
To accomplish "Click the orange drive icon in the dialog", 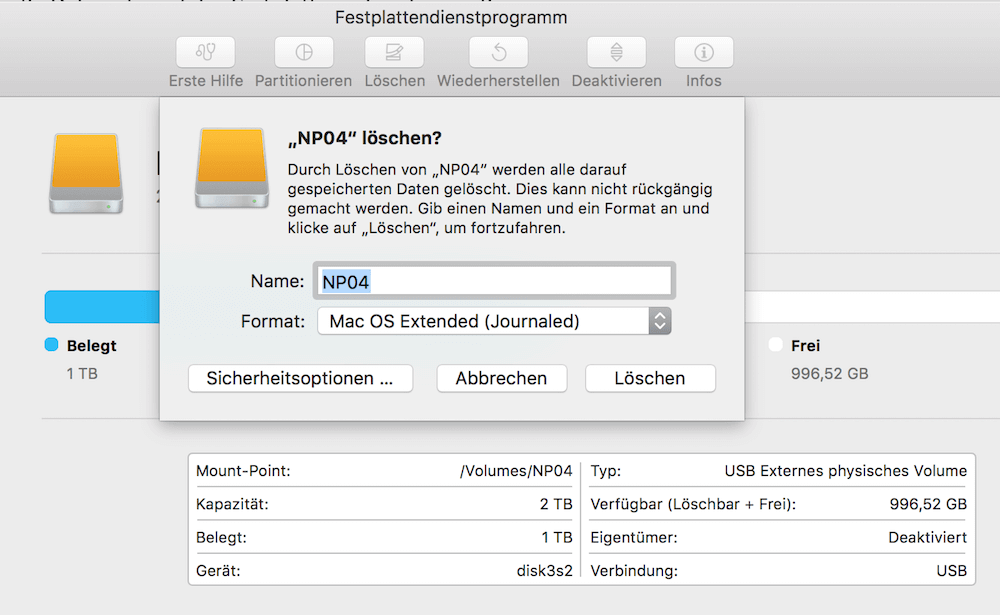I will pyautogui.click(x=231, y=172).
